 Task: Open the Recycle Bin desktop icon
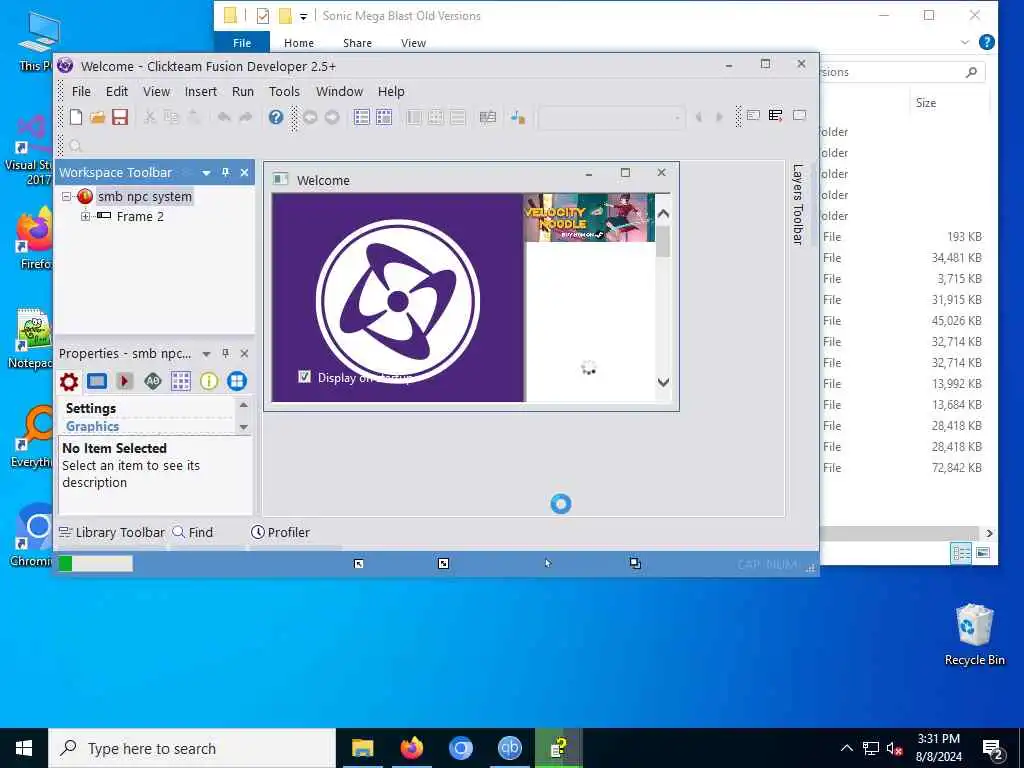[974, 635]
